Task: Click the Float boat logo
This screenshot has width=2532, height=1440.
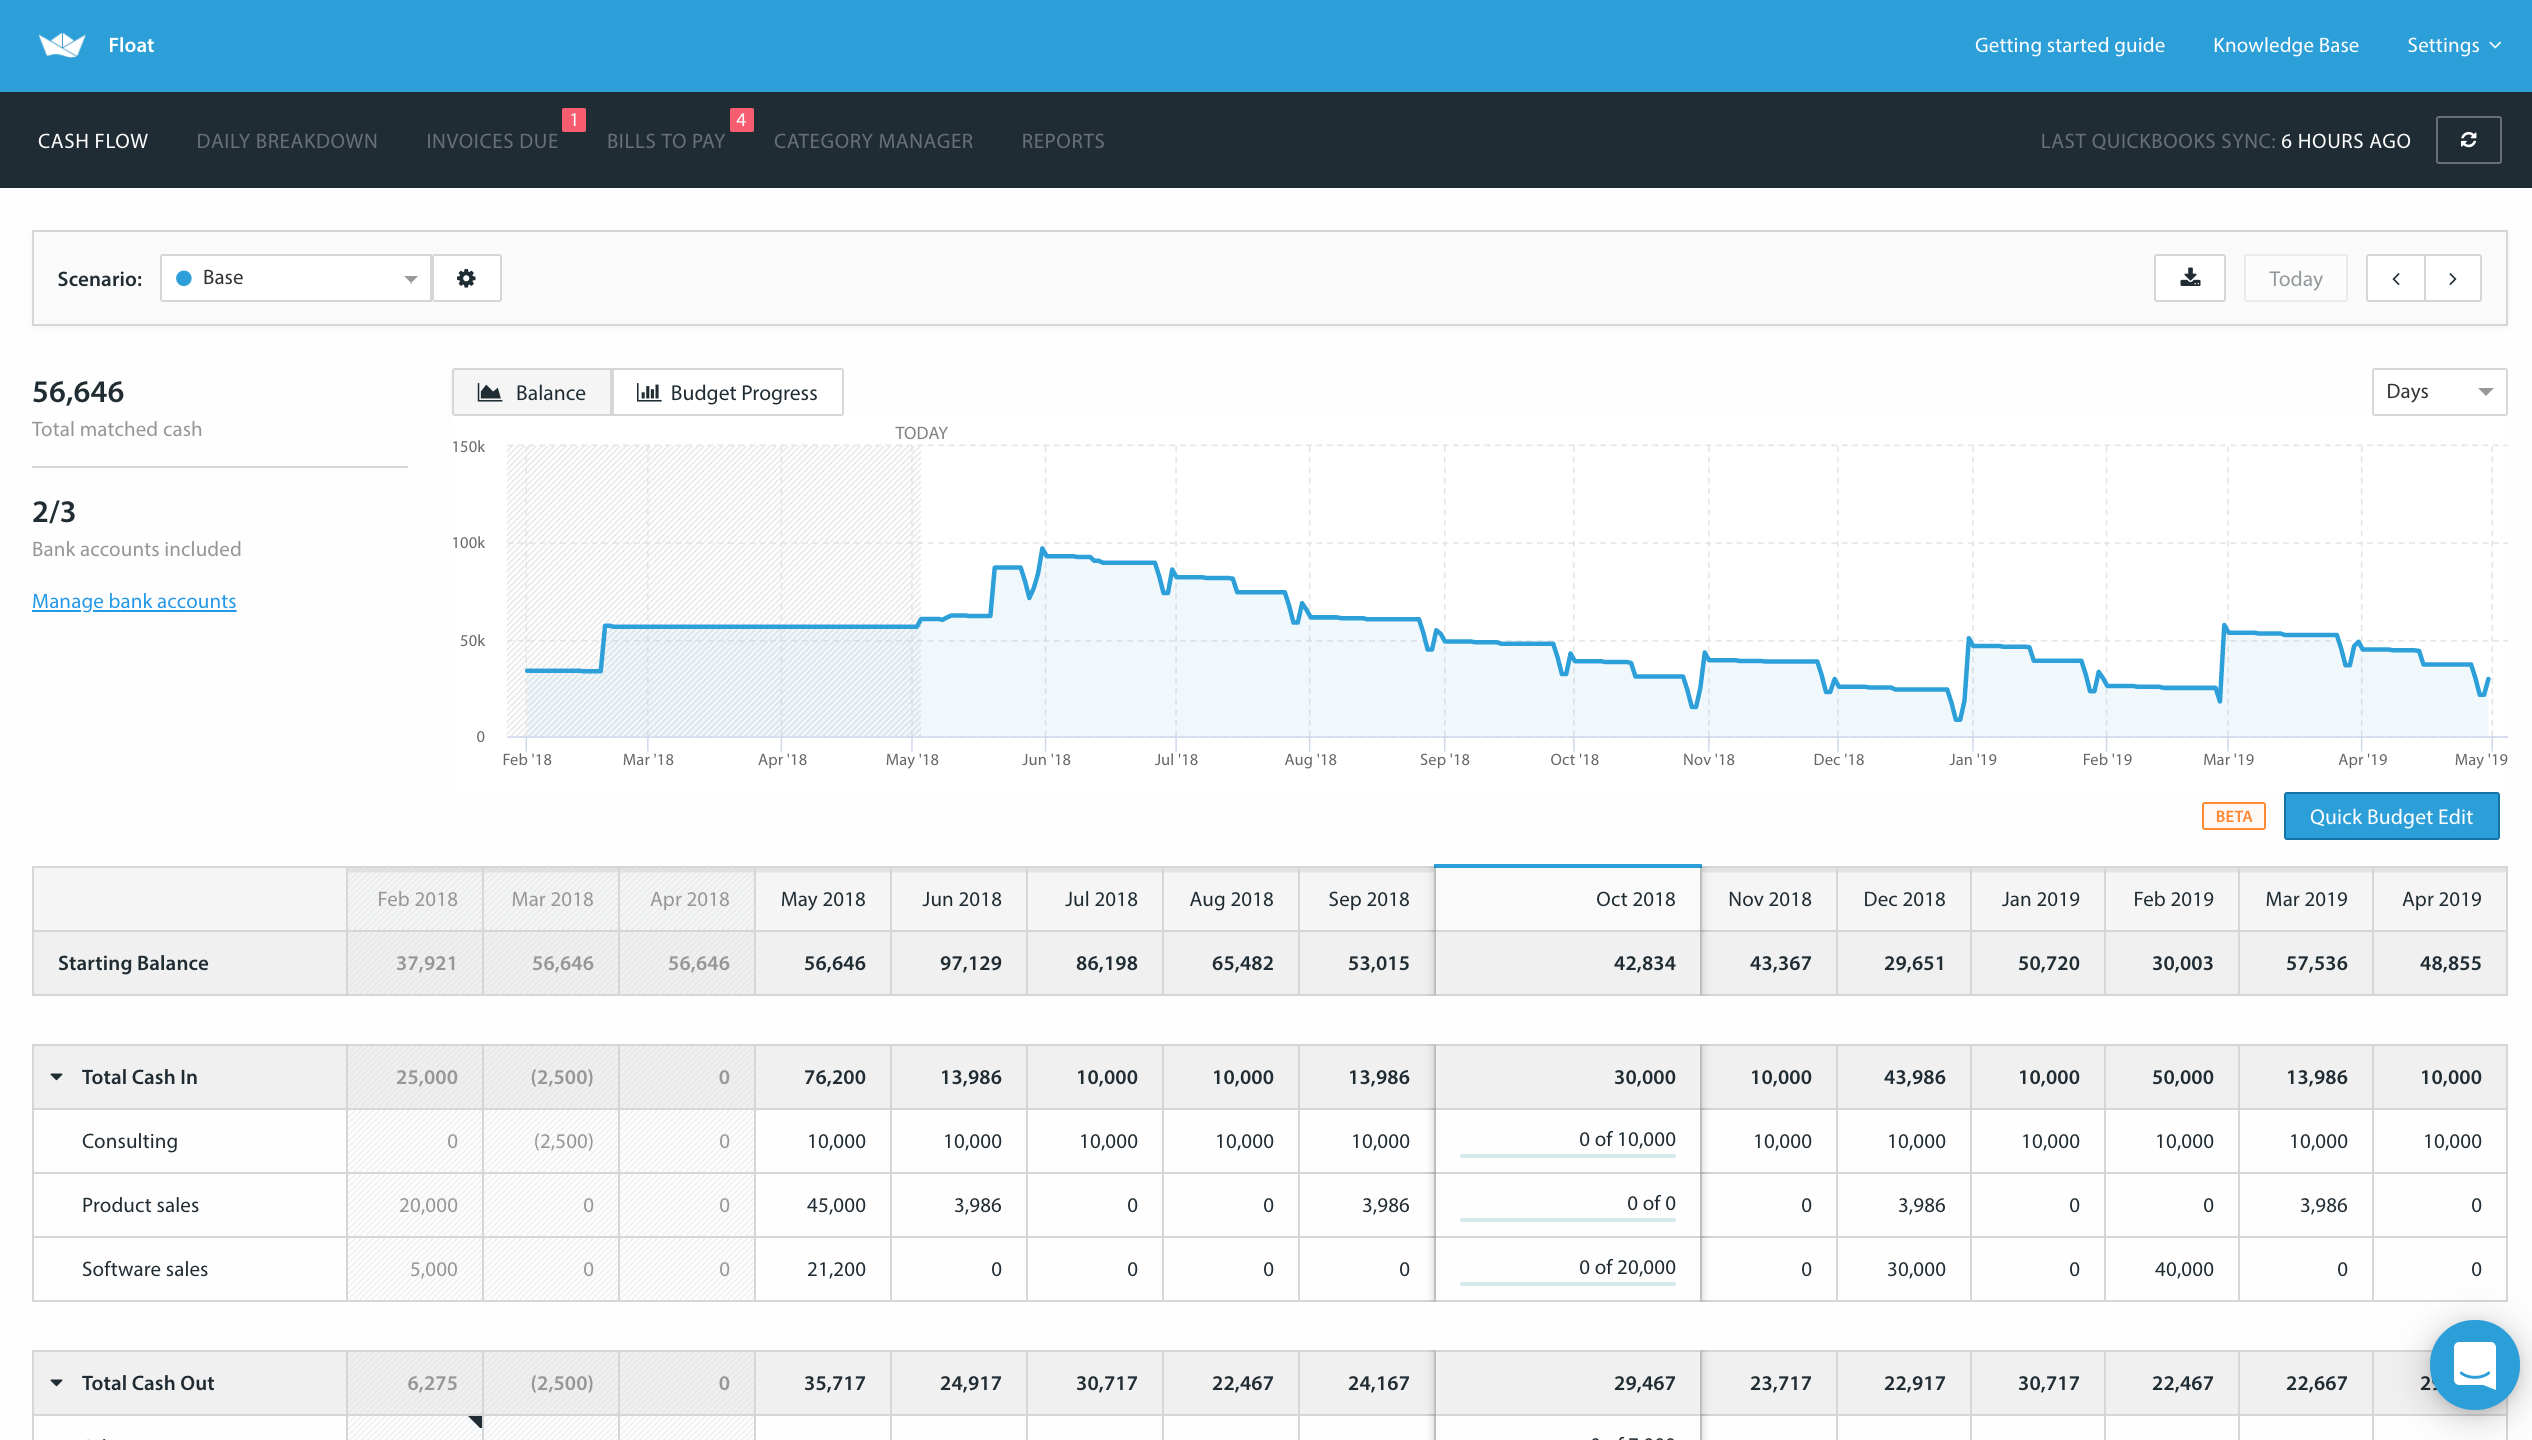Action: point(62,45)
